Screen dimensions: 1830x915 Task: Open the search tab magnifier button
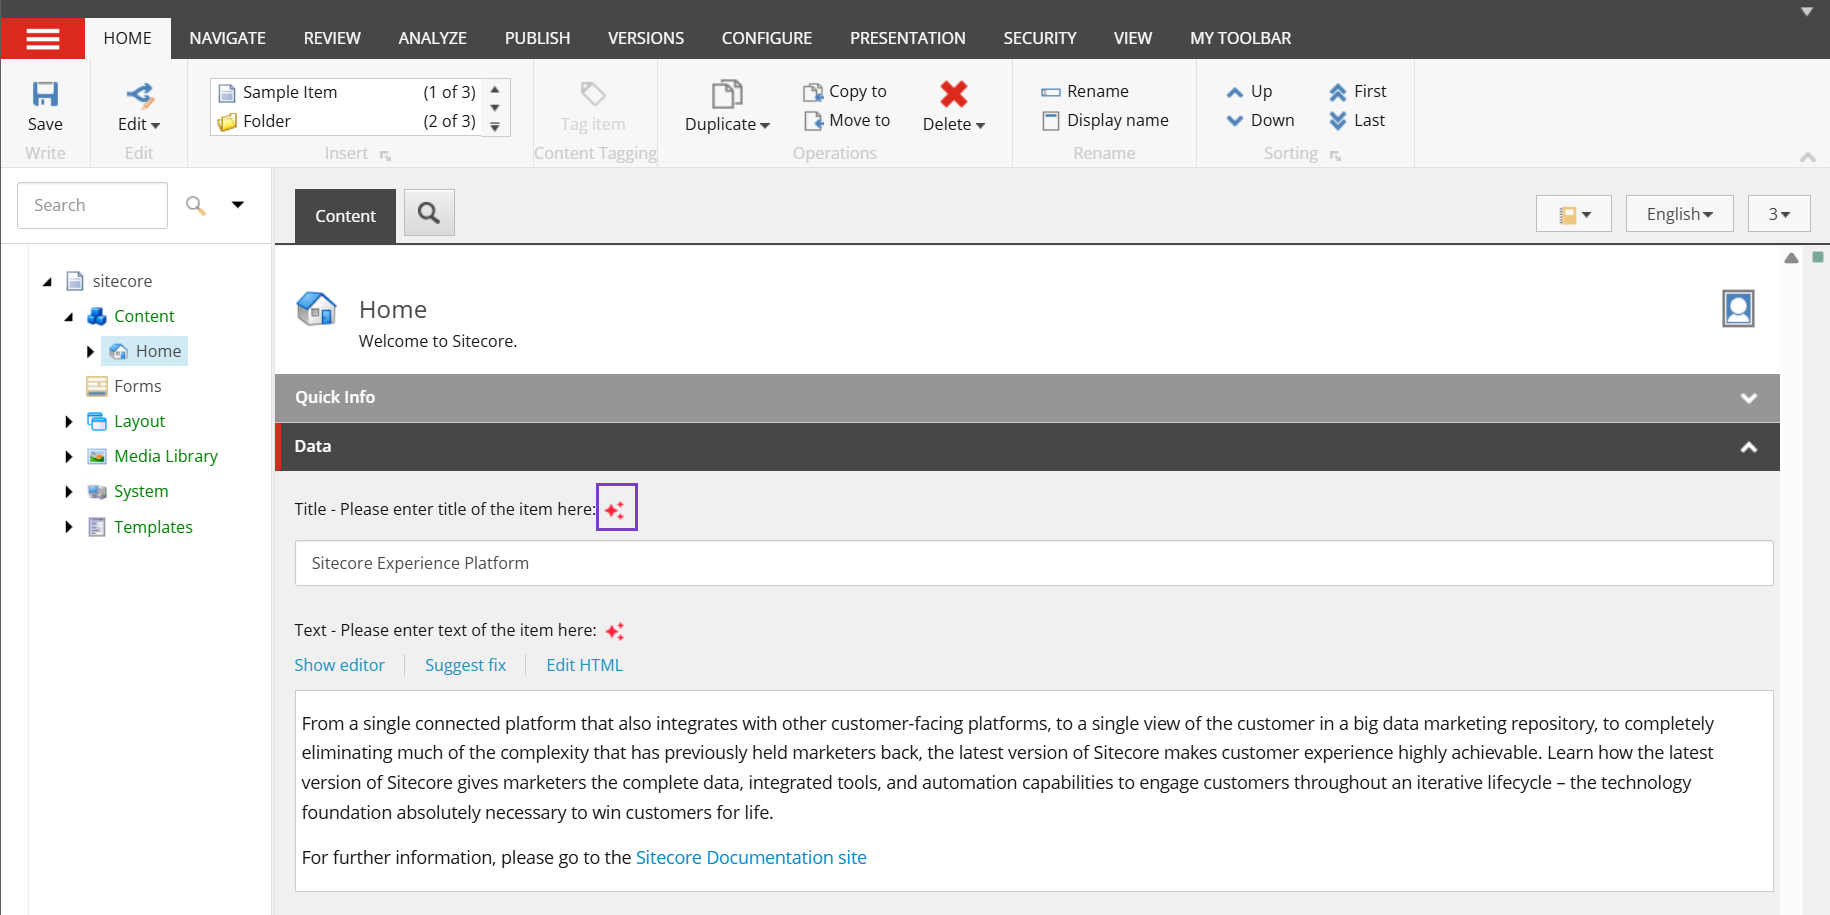pyautogui.click(x=429, y=213)
